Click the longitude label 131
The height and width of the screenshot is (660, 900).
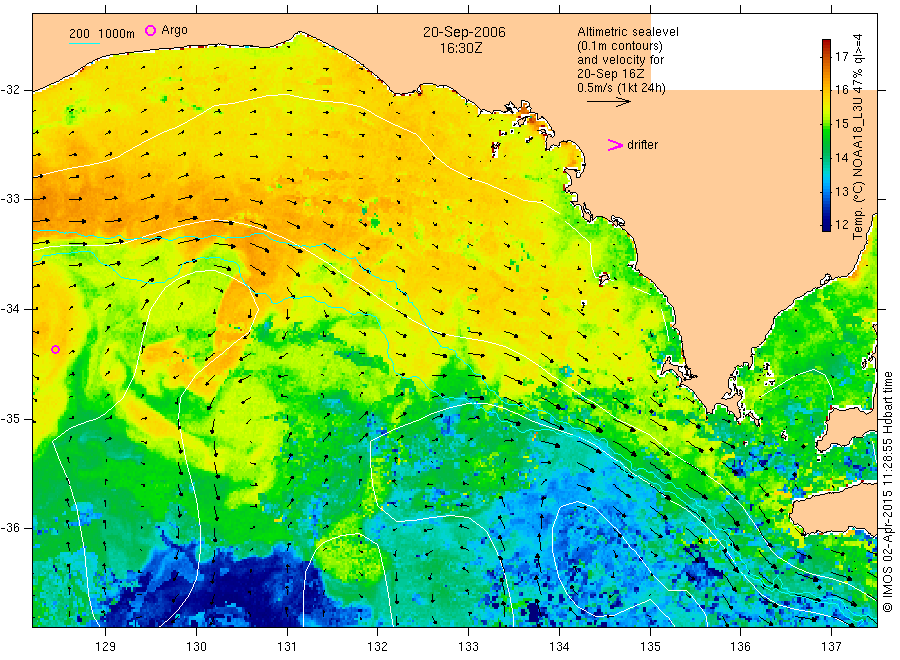tap(287, 646)
